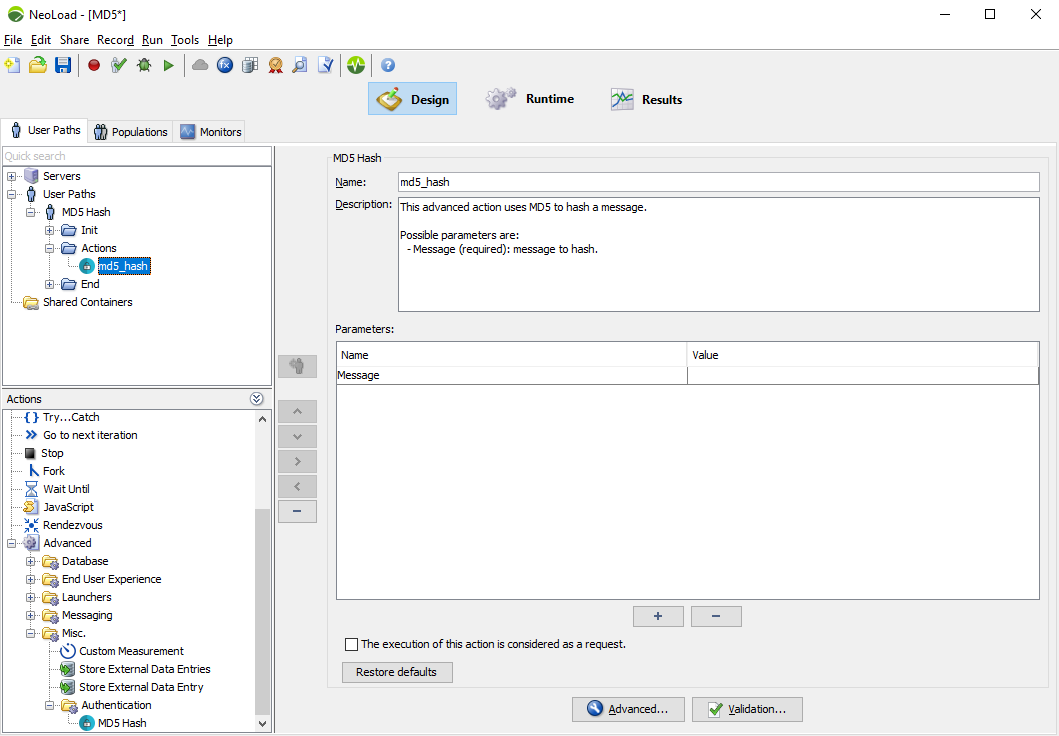Expand the Init folder node

[x=50, y=230]
